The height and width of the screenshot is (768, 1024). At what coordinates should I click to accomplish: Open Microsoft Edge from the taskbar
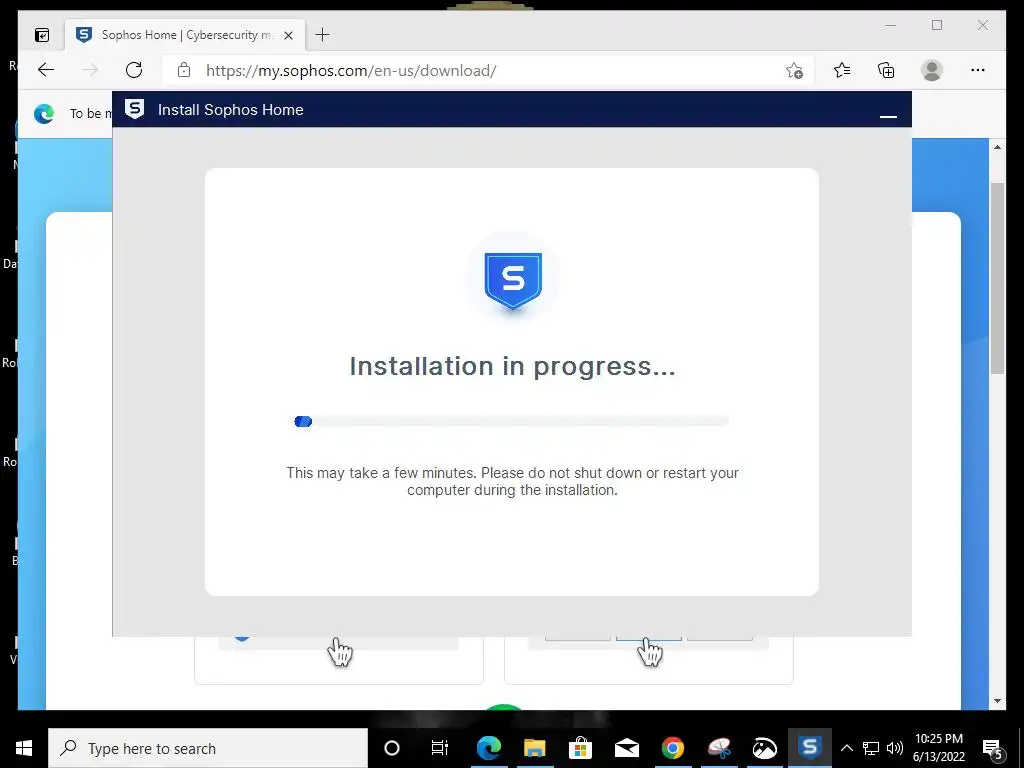(x=488, y=748)
